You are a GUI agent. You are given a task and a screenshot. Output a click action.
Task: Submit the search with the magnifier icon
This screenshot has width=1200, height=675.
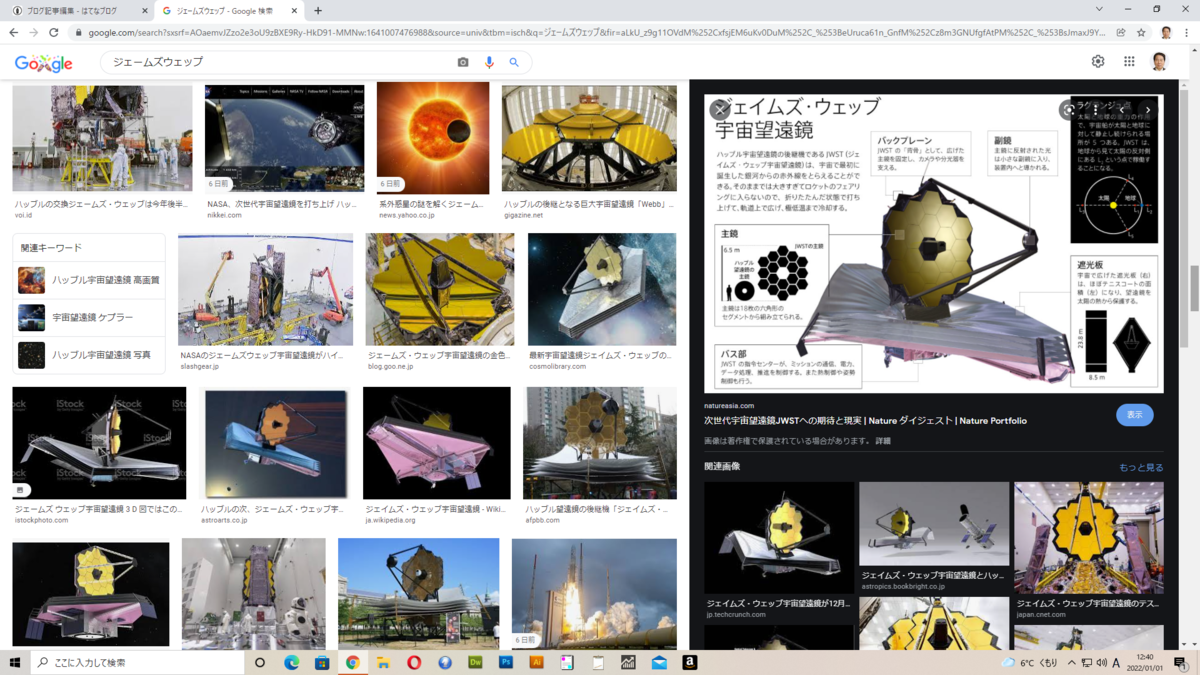click(514, 62)
